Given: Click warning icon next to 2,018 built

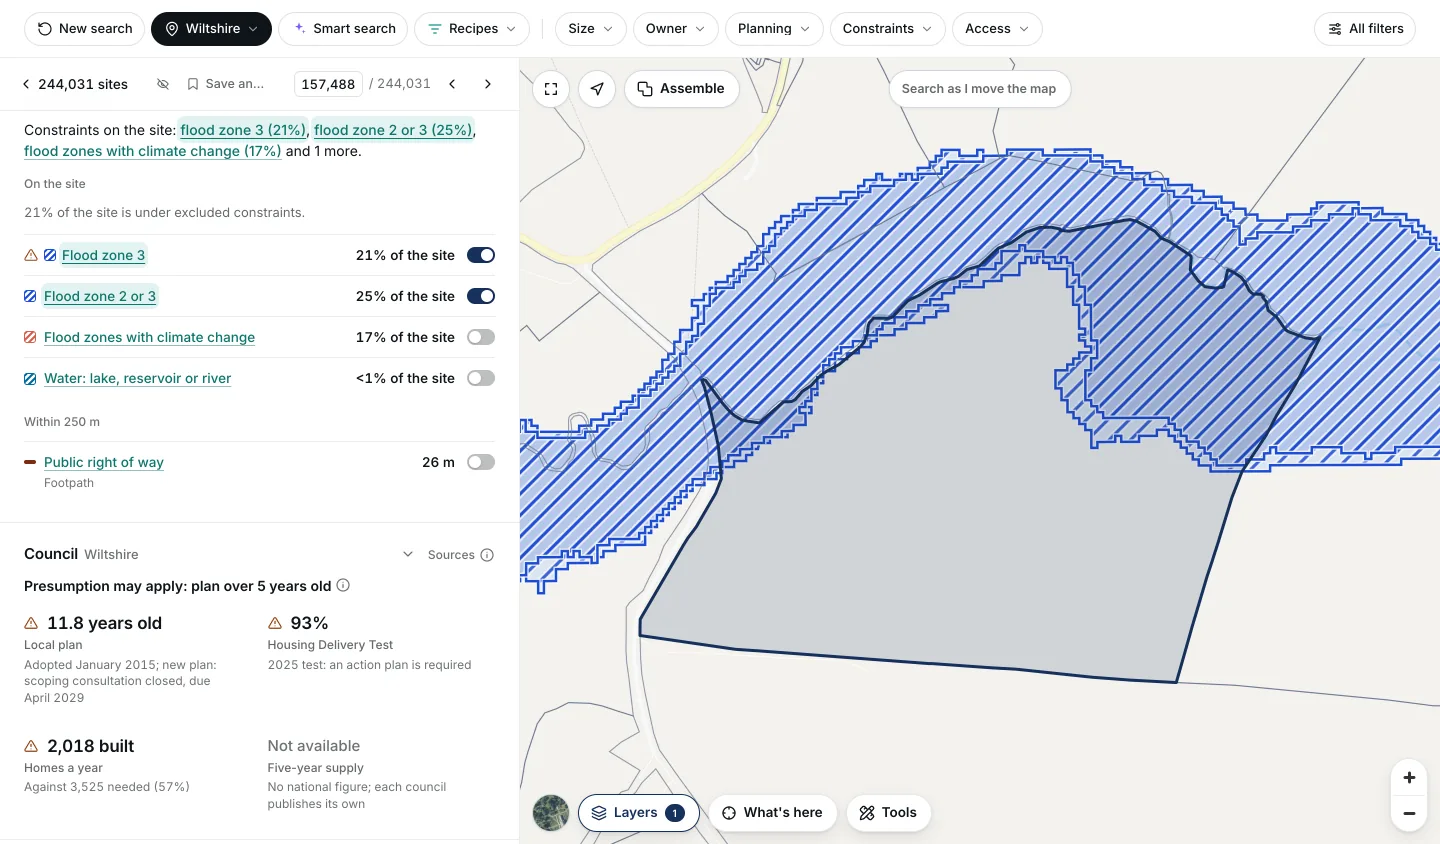Looking at the screenshot, I should [x=31, y=746].
